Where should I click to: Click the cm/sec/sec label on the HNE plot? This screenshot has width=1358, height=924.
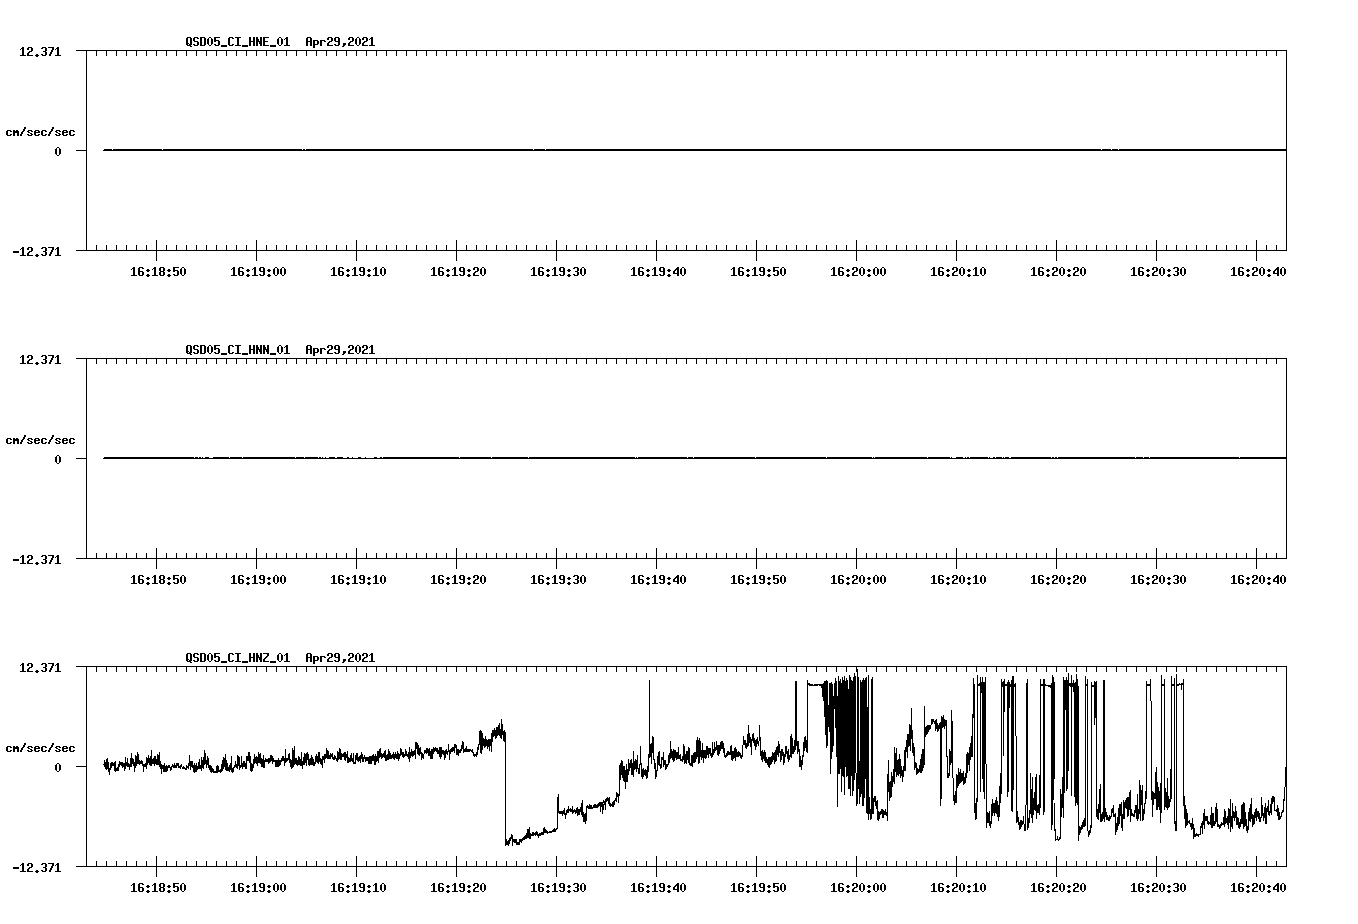click(41, 131)
